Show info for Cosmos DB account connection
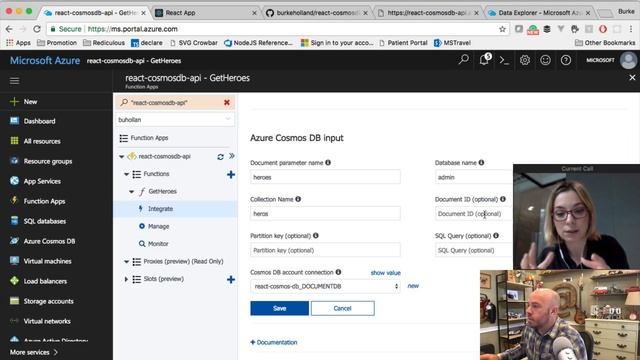The height and width of the screenshot is (360, 640). [338, 272]
